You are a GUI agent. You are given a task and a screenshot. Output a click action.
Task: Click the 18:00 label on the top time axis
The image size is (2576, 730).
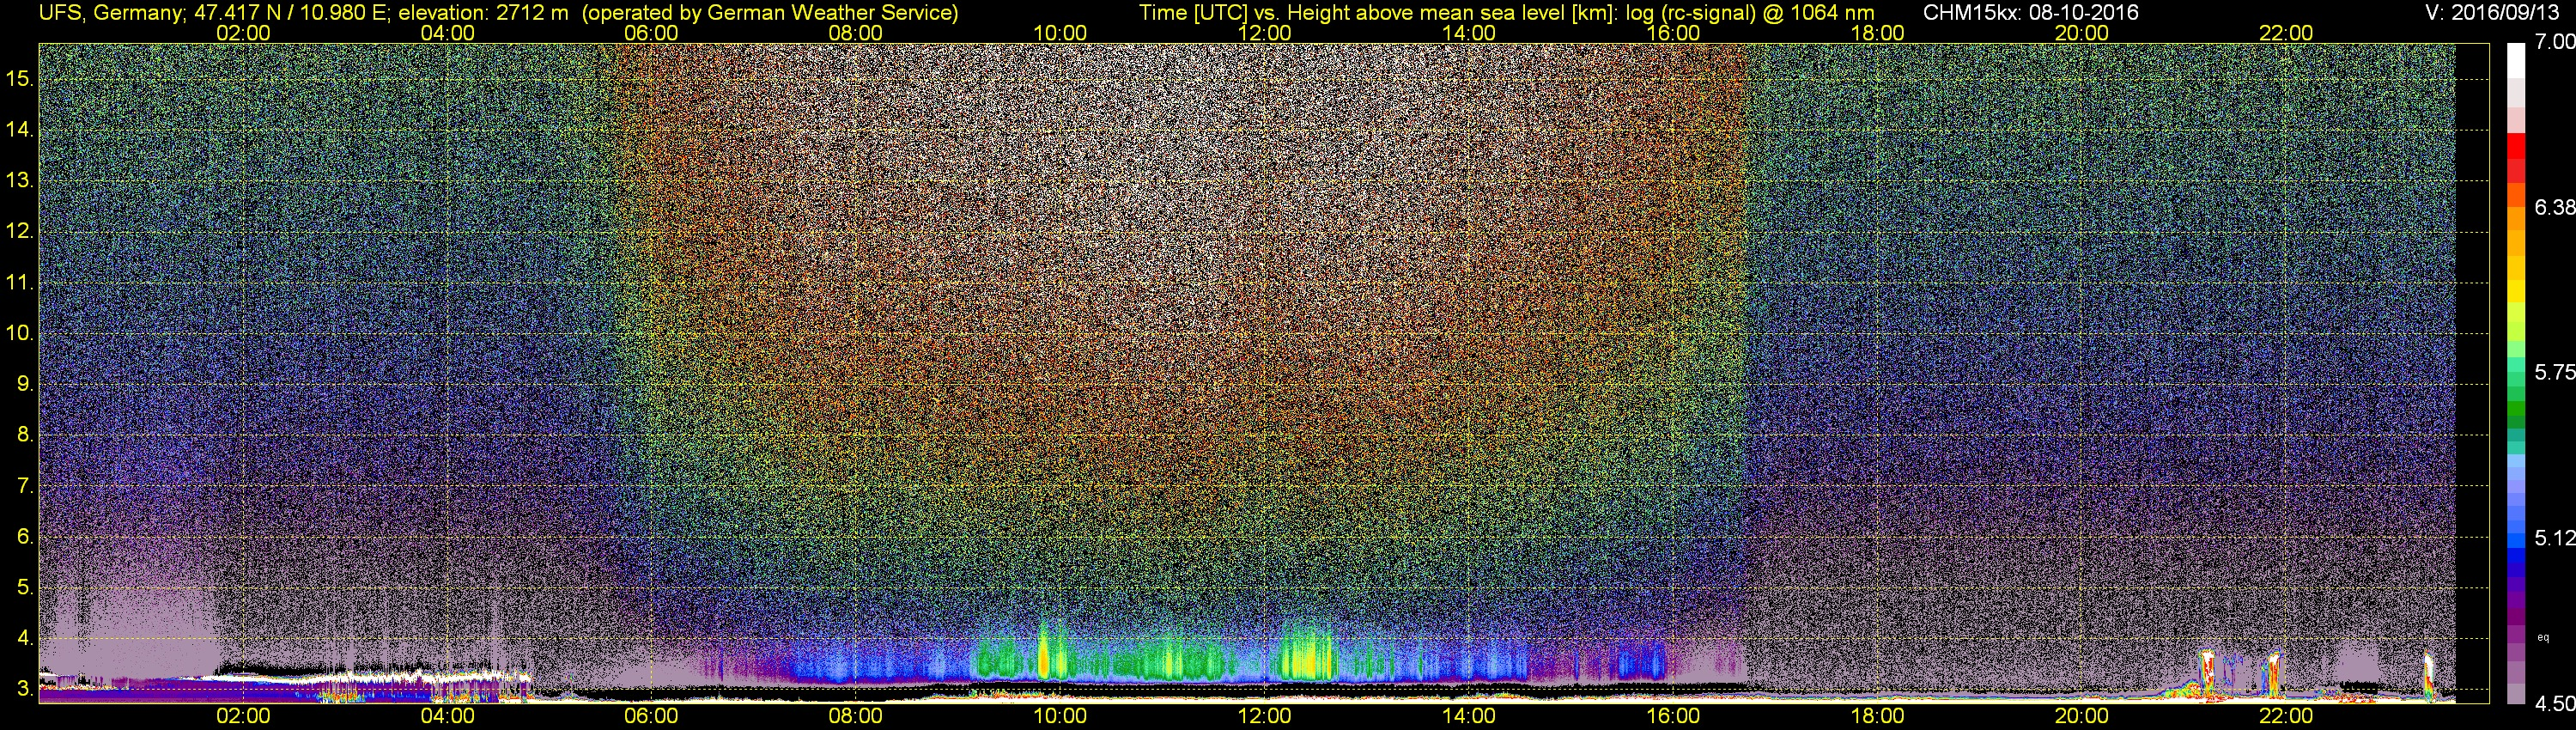click(x=1877, y=33)
